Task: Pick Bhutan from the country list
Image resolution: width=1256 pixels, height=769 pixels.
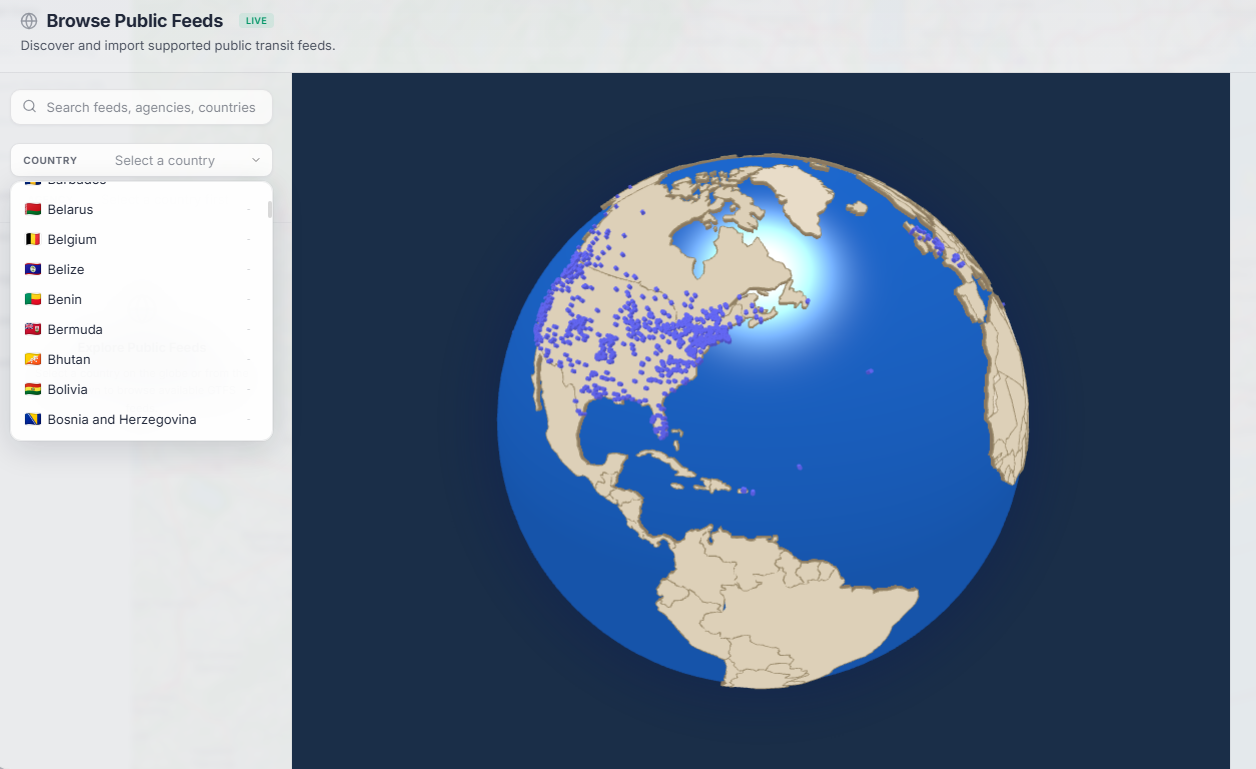Action: pyautogui.click(x=138, y=359)
